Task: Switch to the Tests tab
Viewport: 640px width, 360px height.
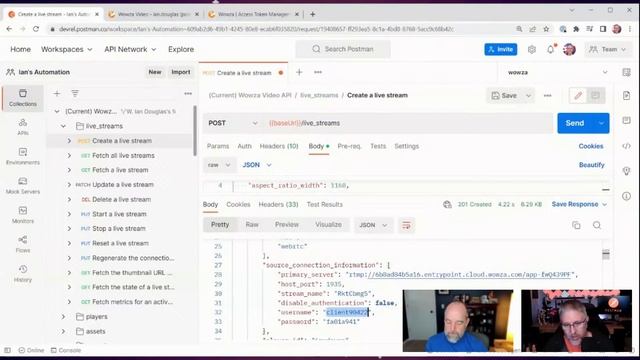Action: (378, 146)
